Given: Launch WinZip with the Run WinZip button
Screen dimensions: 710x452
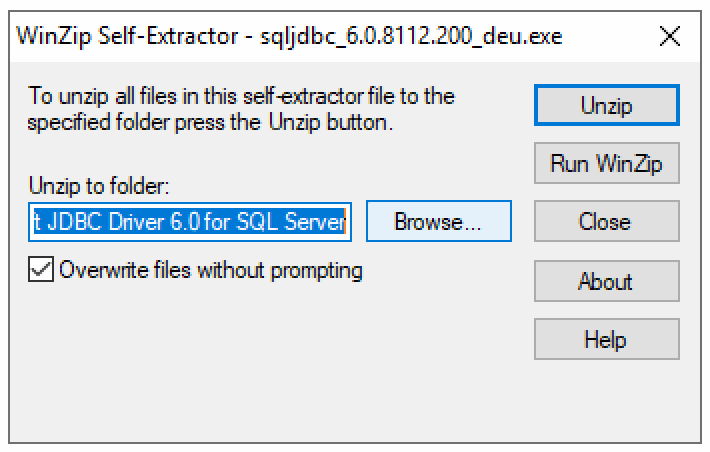Looking at the screenshot, I should (606, 163).
